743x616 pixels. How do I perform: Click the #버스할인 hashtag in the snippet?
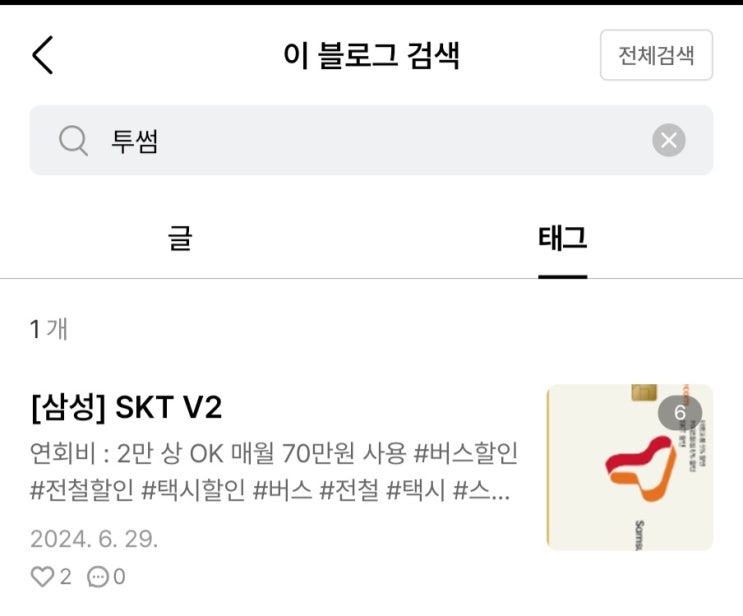(465, 453)
